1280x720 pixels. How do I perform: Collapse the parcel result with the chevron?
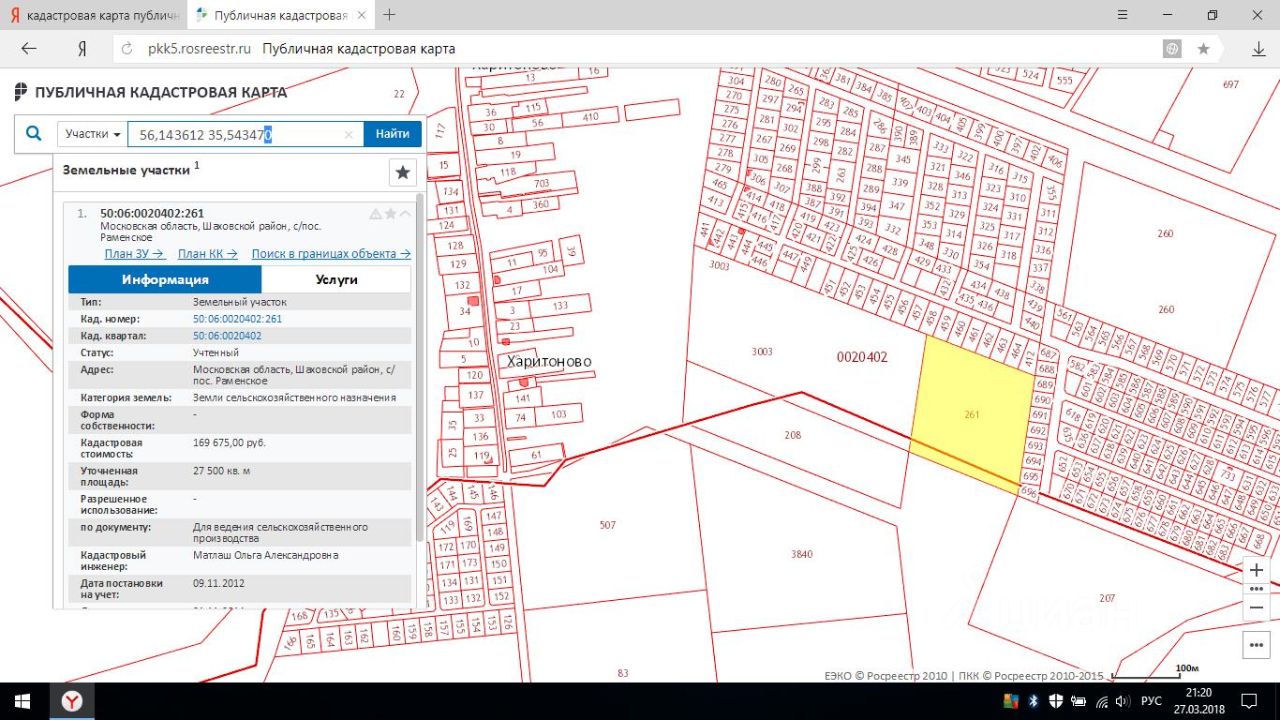coord(405,214)
